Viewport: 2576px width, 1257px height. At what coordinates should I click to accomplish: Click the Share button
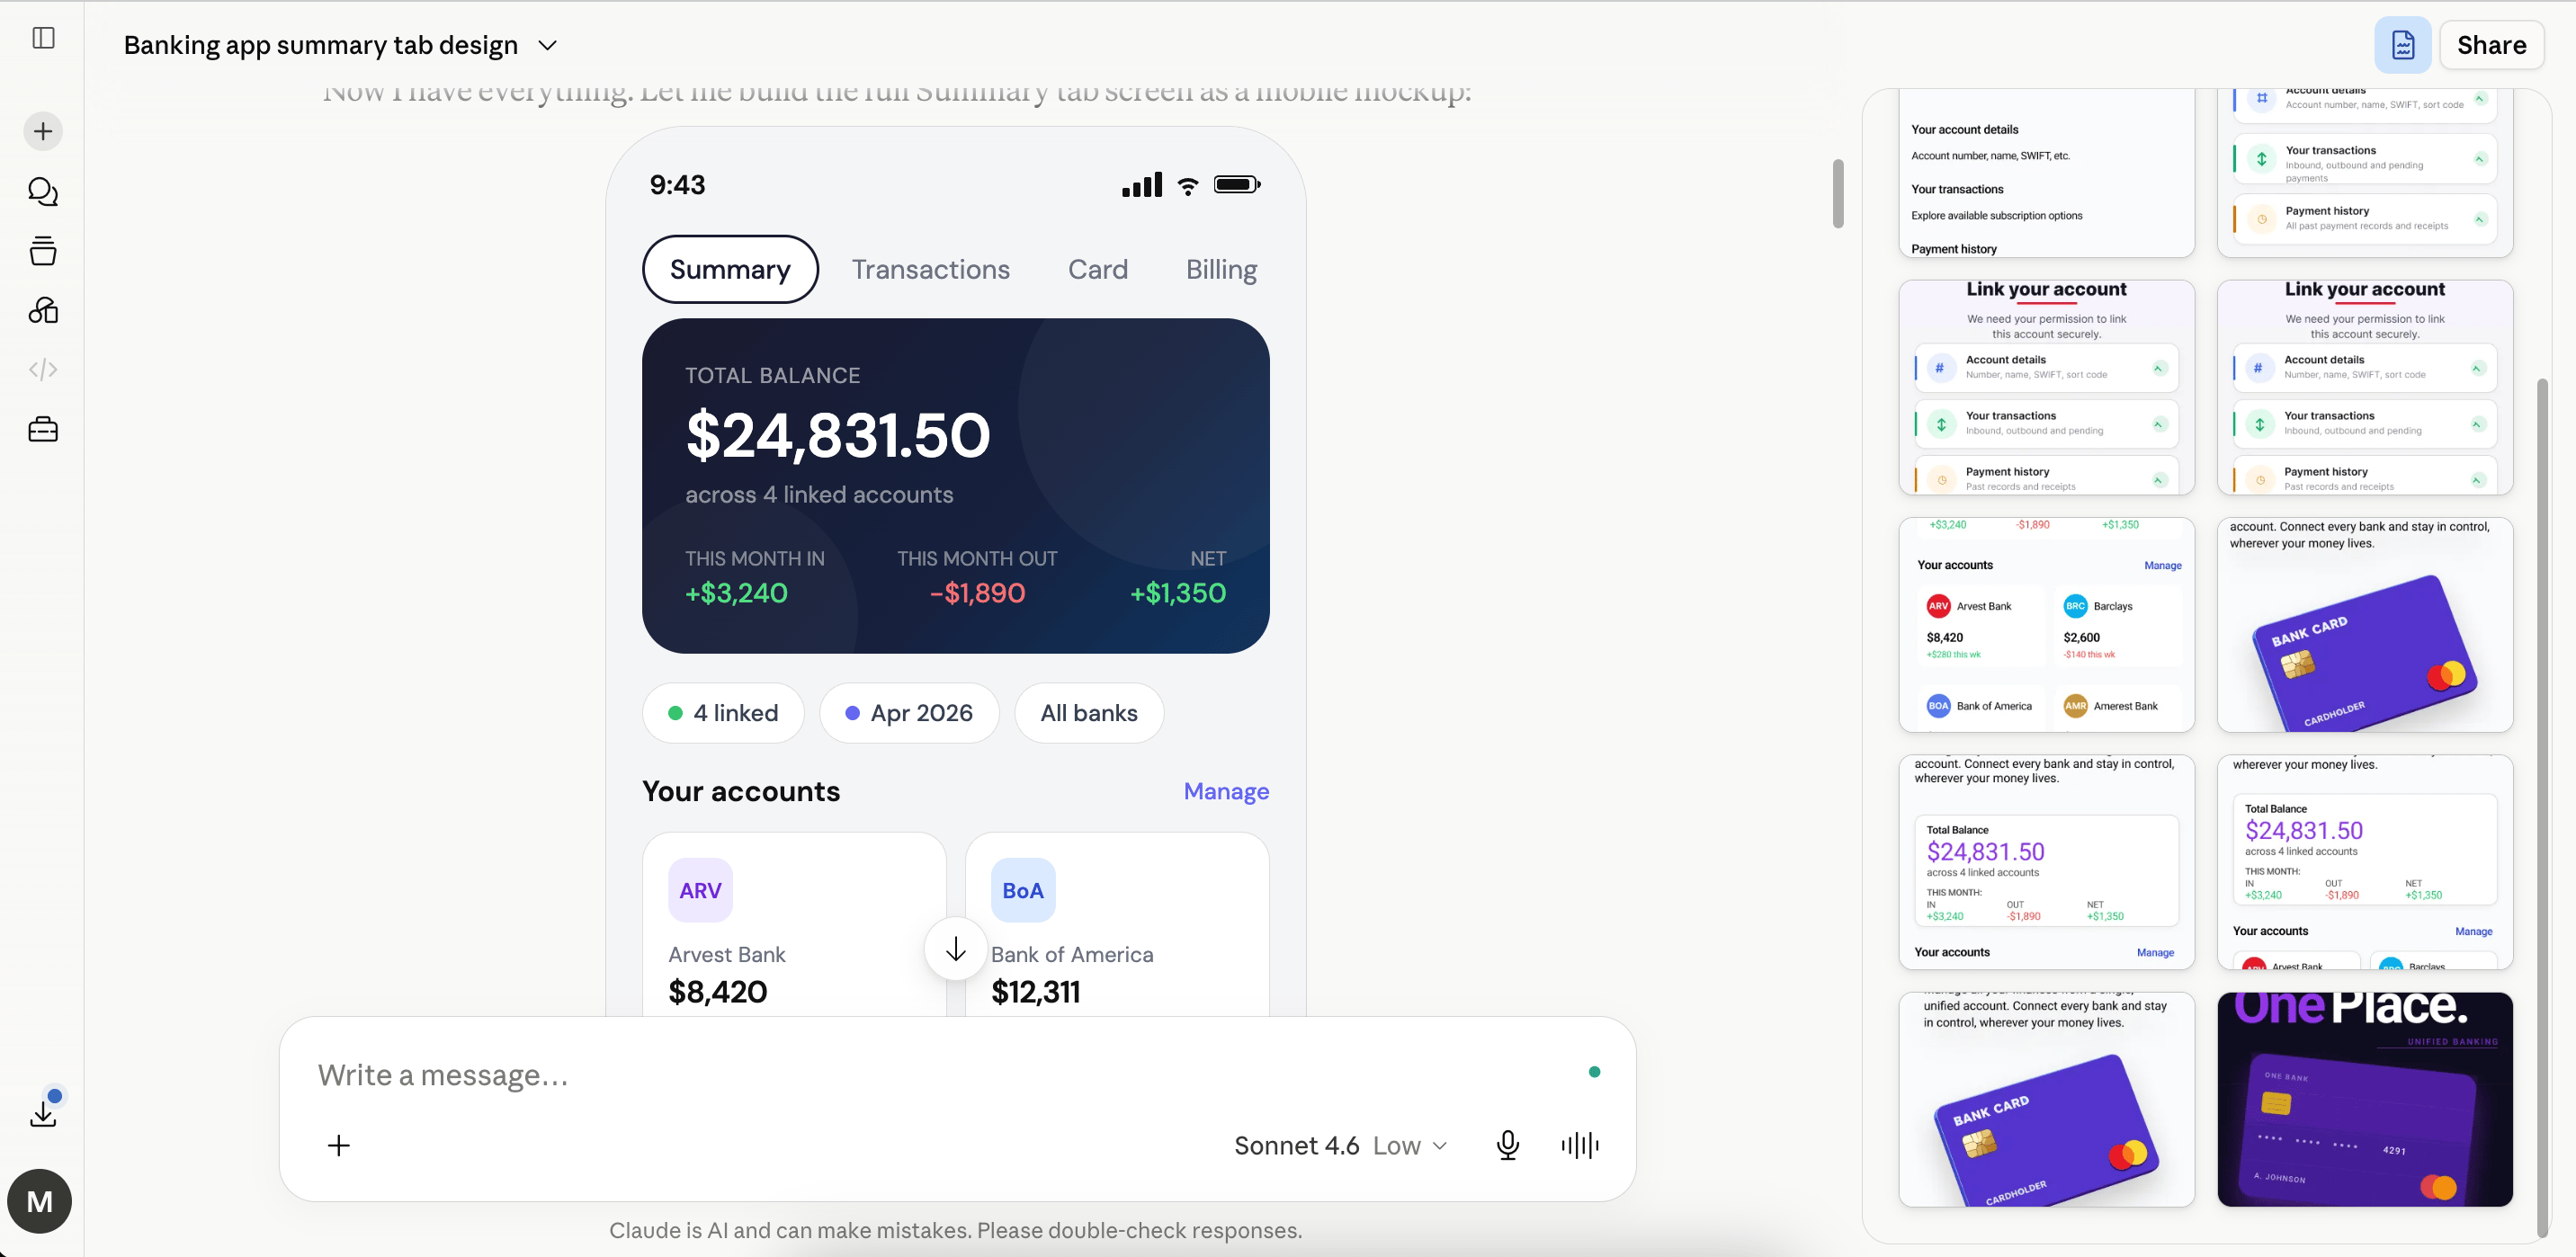2491,45
